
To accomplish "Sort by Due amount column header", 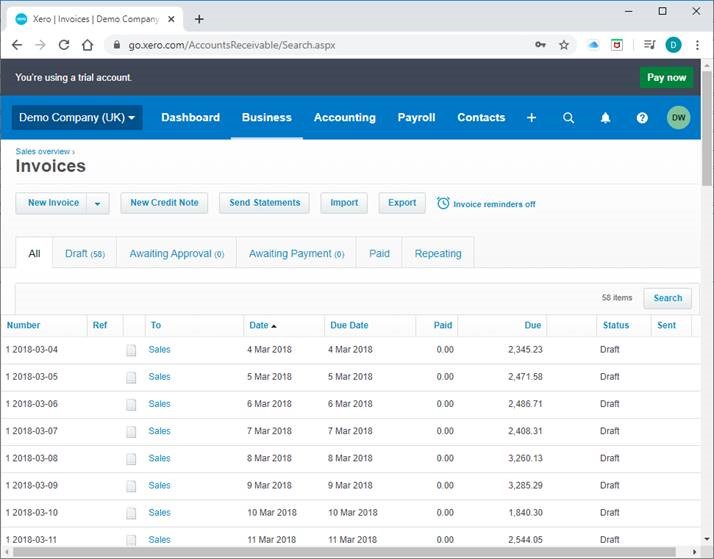I will pyautogui.click(x=532, y=325).
